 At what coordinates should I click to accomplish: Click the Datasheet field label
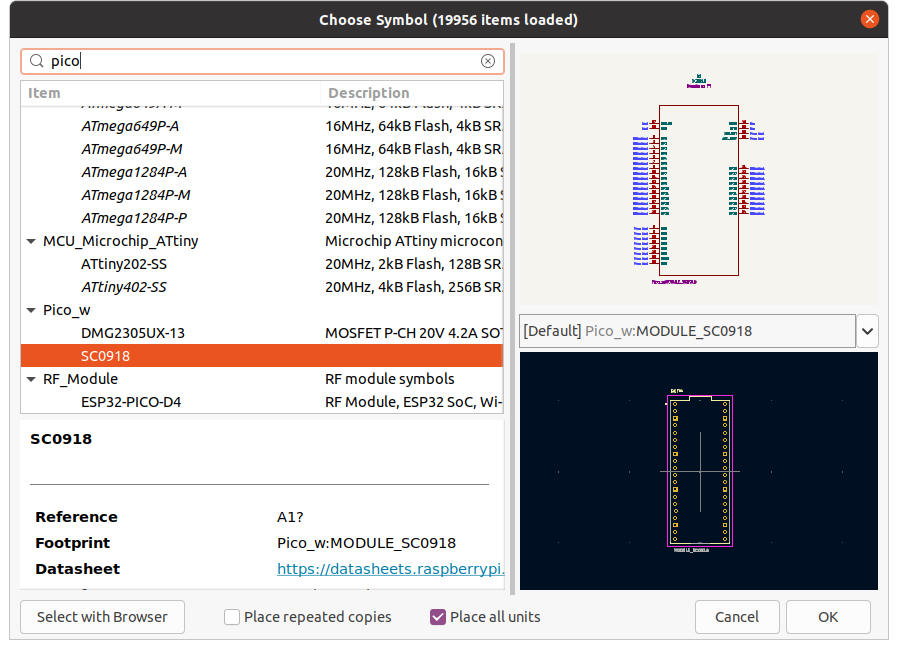(77, 569)
